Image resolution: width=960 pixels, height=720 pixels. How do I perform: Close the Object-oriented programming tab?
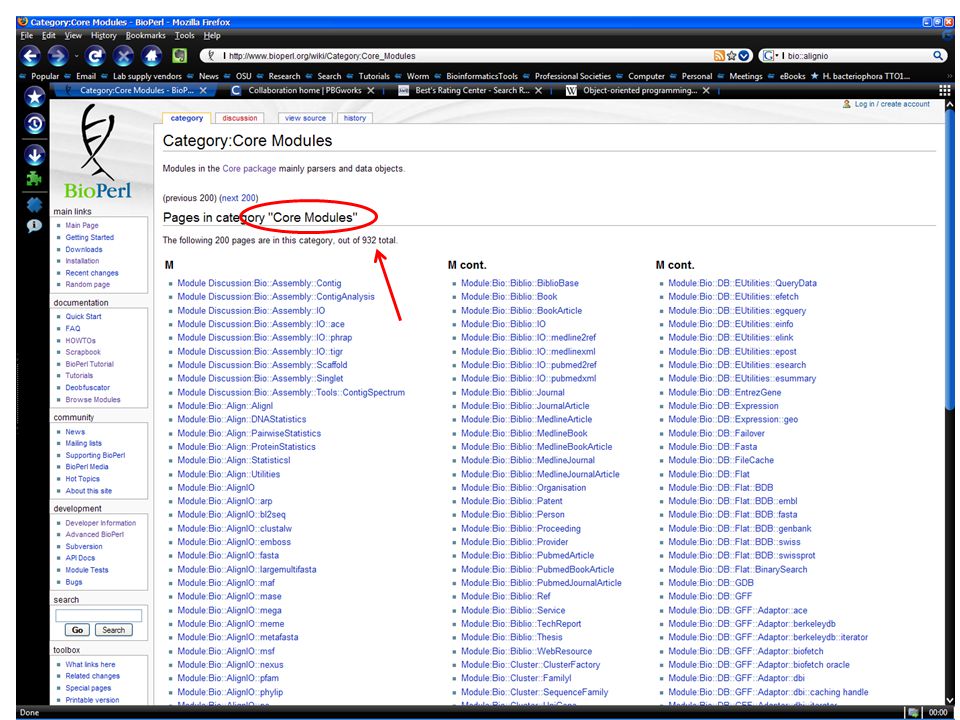(706, 91)
